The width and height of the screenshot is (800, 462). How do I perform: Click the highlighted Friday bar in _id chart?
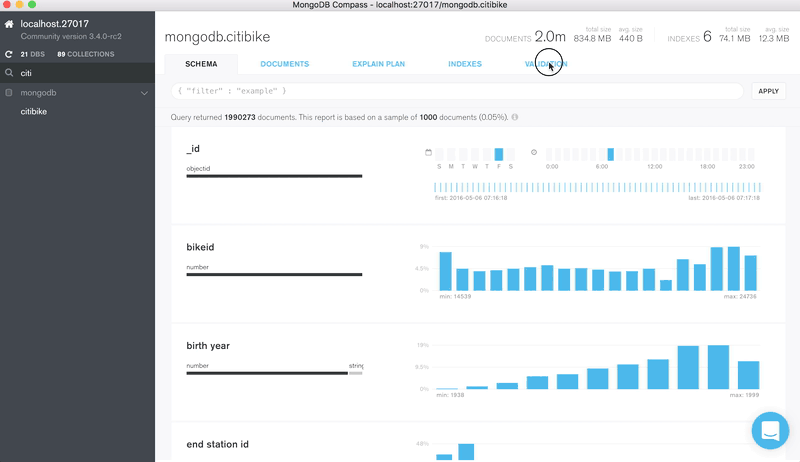coord(498,154)
